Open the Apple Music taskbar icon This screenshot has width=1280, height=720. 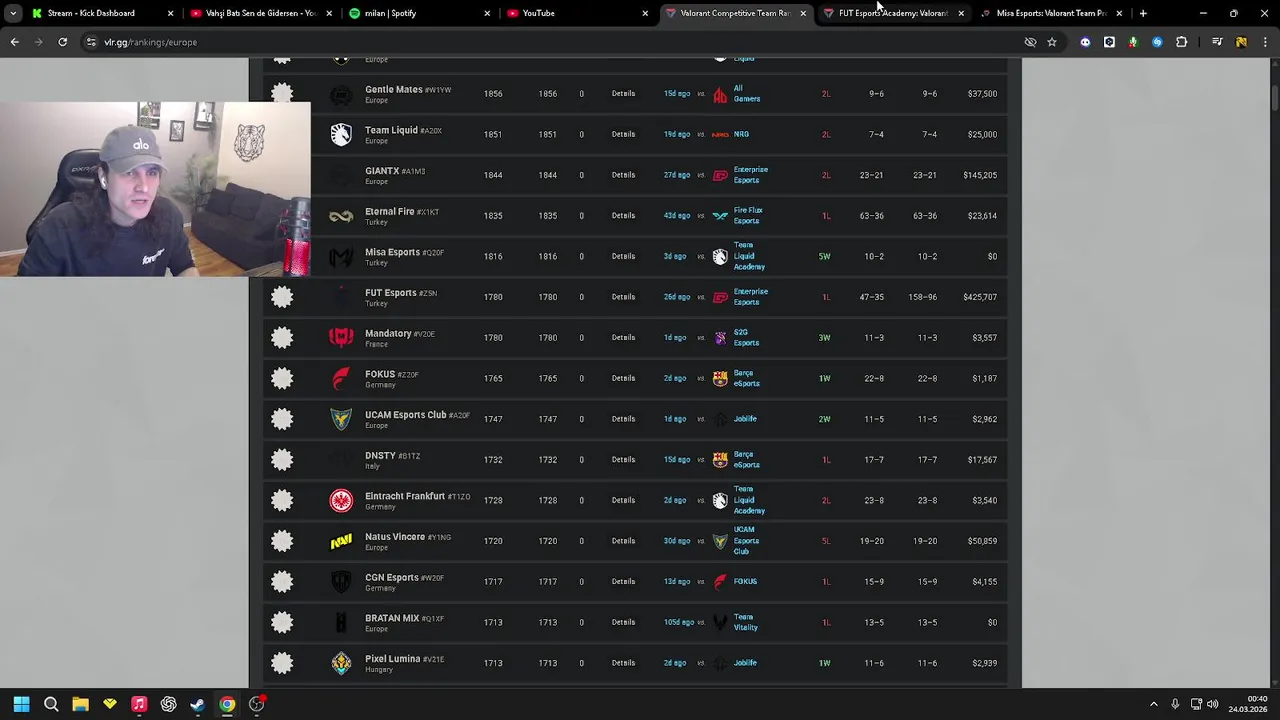coord(139,704)
